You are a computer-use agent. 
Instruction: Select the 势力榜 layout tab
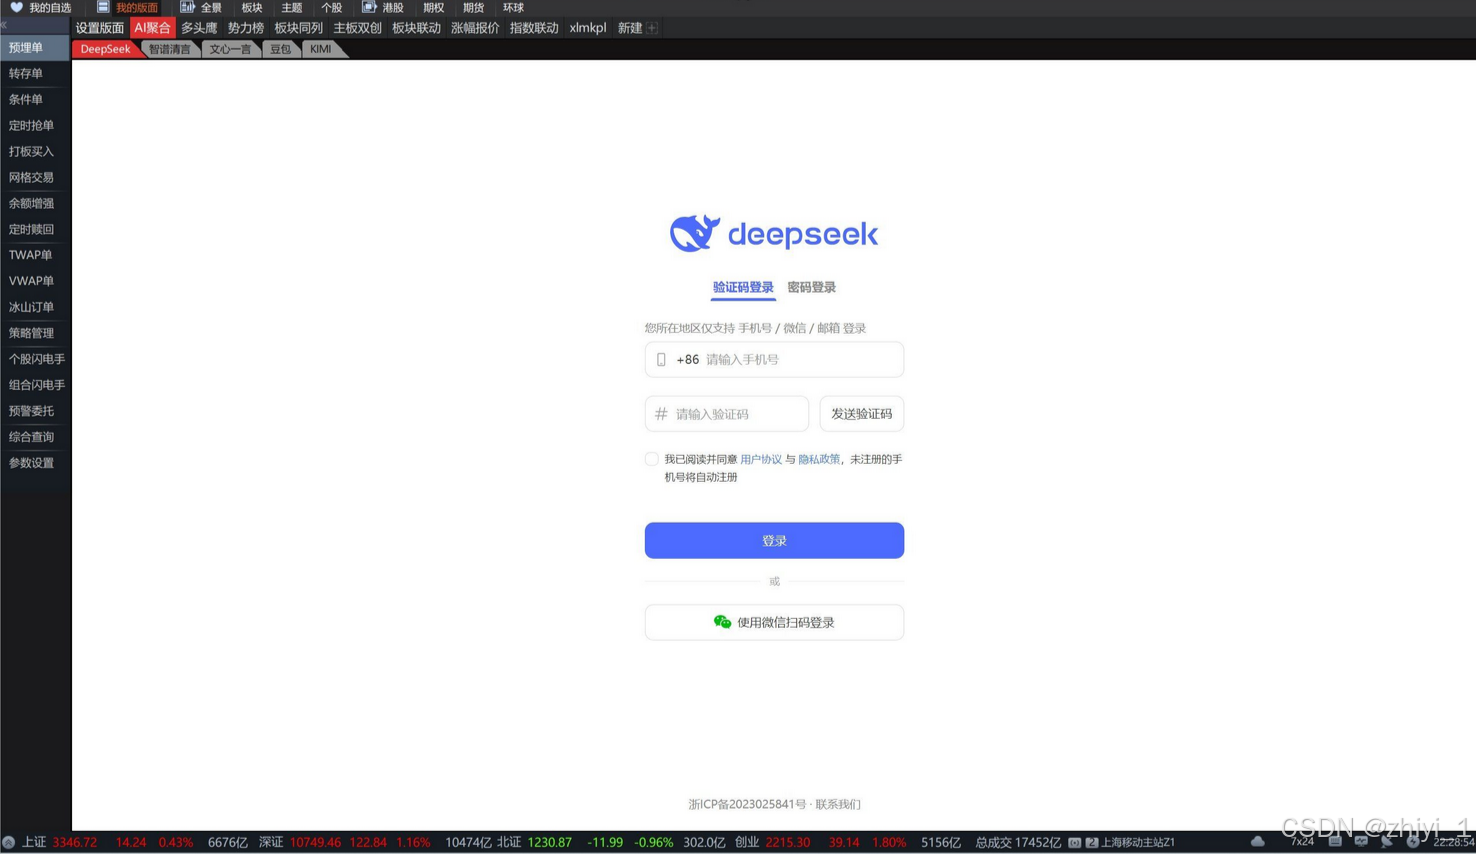coord(245,28)
